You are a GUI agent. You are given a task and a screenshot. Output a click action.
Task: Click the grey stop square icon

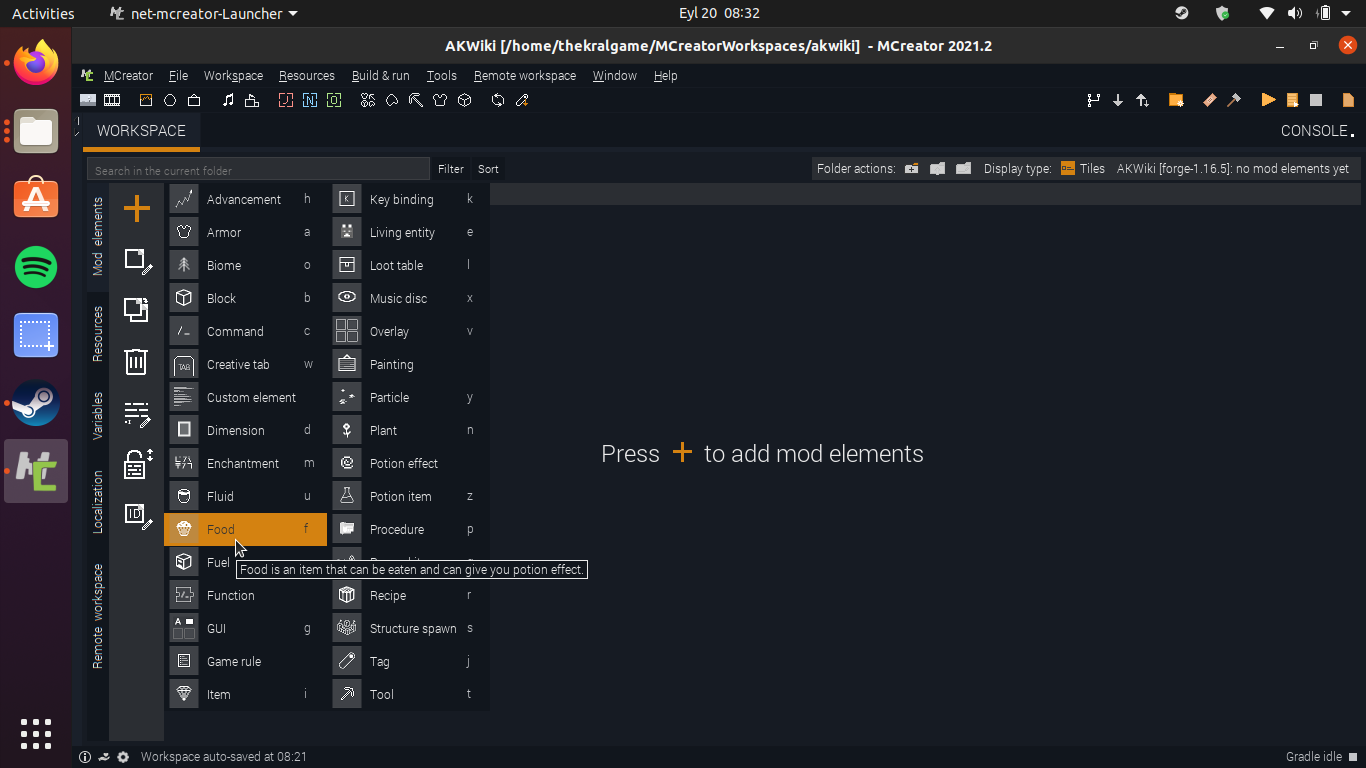pyautogui.click(x=1316, y=100)
